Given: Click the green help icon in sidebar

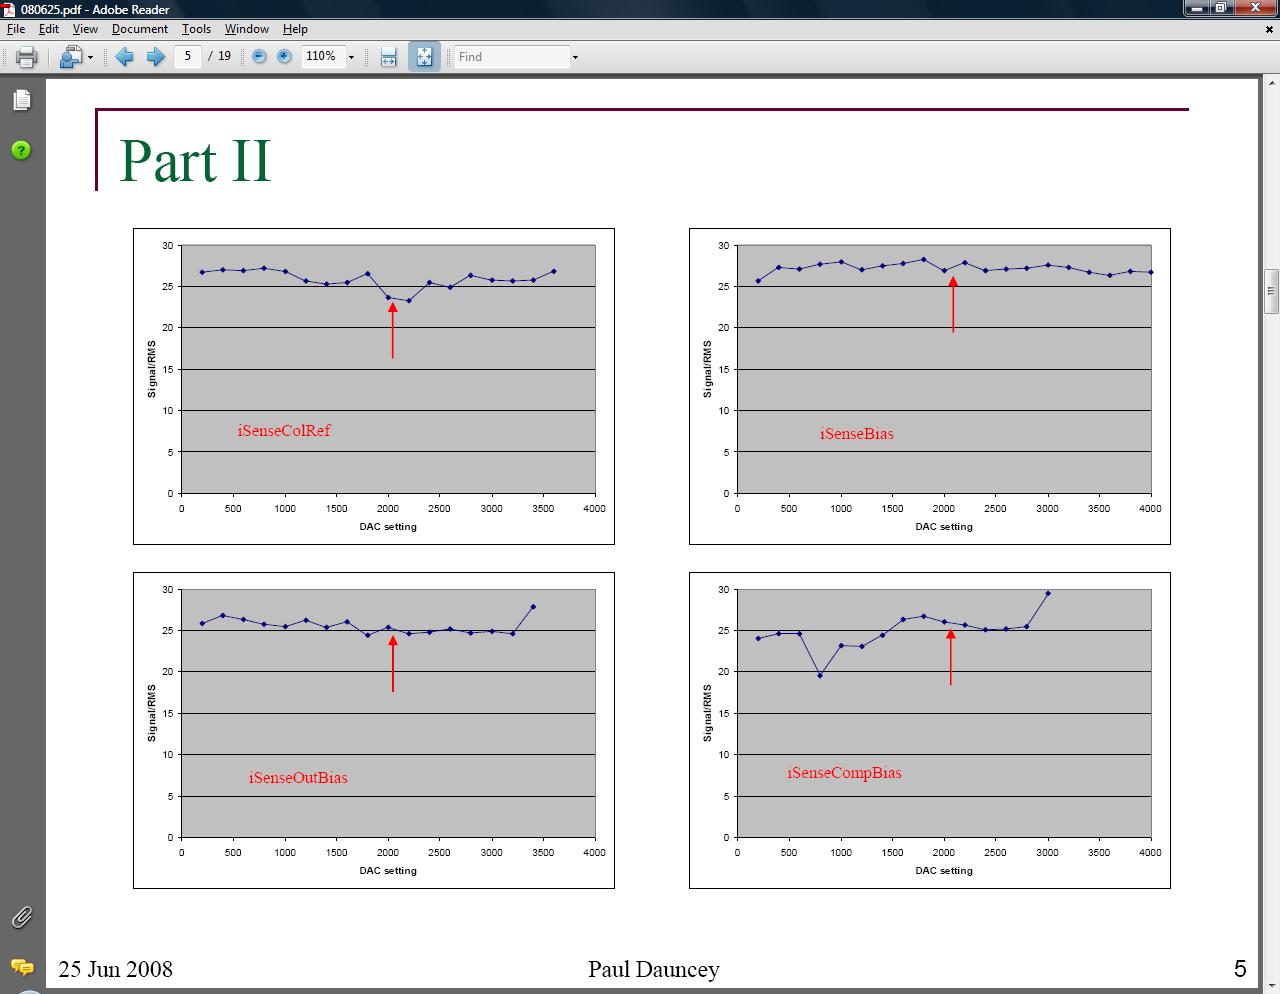Looking at the screenshot, I should [x=21, y=150].
